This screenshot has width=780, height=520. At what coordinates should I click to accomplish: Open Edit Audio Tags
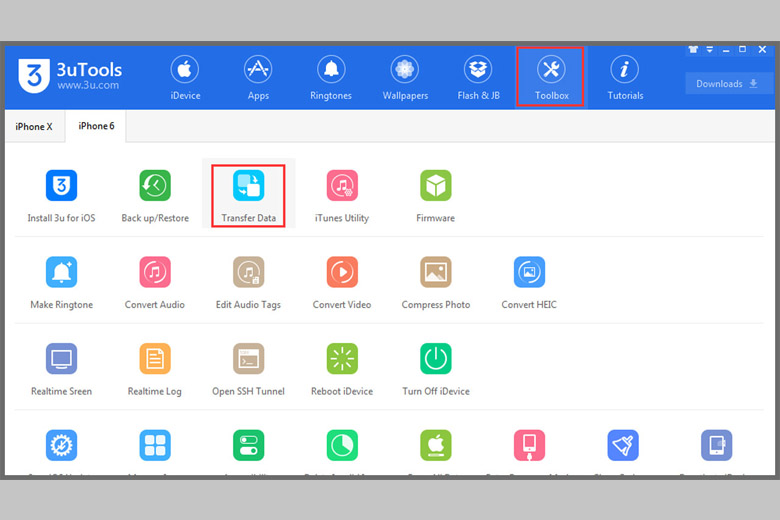pyautogui.click(x=248, y=283)
